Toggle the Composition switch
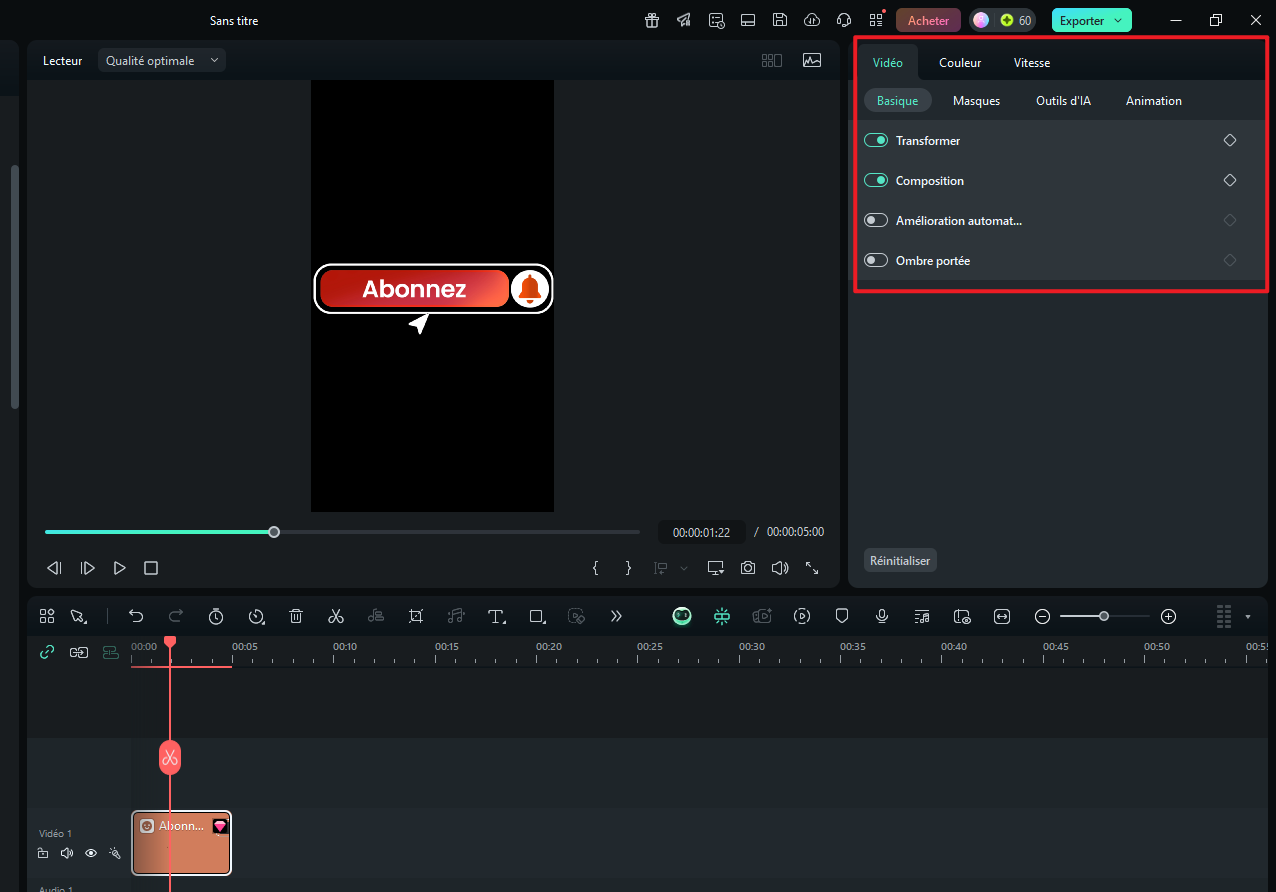The width and height of the screenshot is (1276, 892). (876, 180)
